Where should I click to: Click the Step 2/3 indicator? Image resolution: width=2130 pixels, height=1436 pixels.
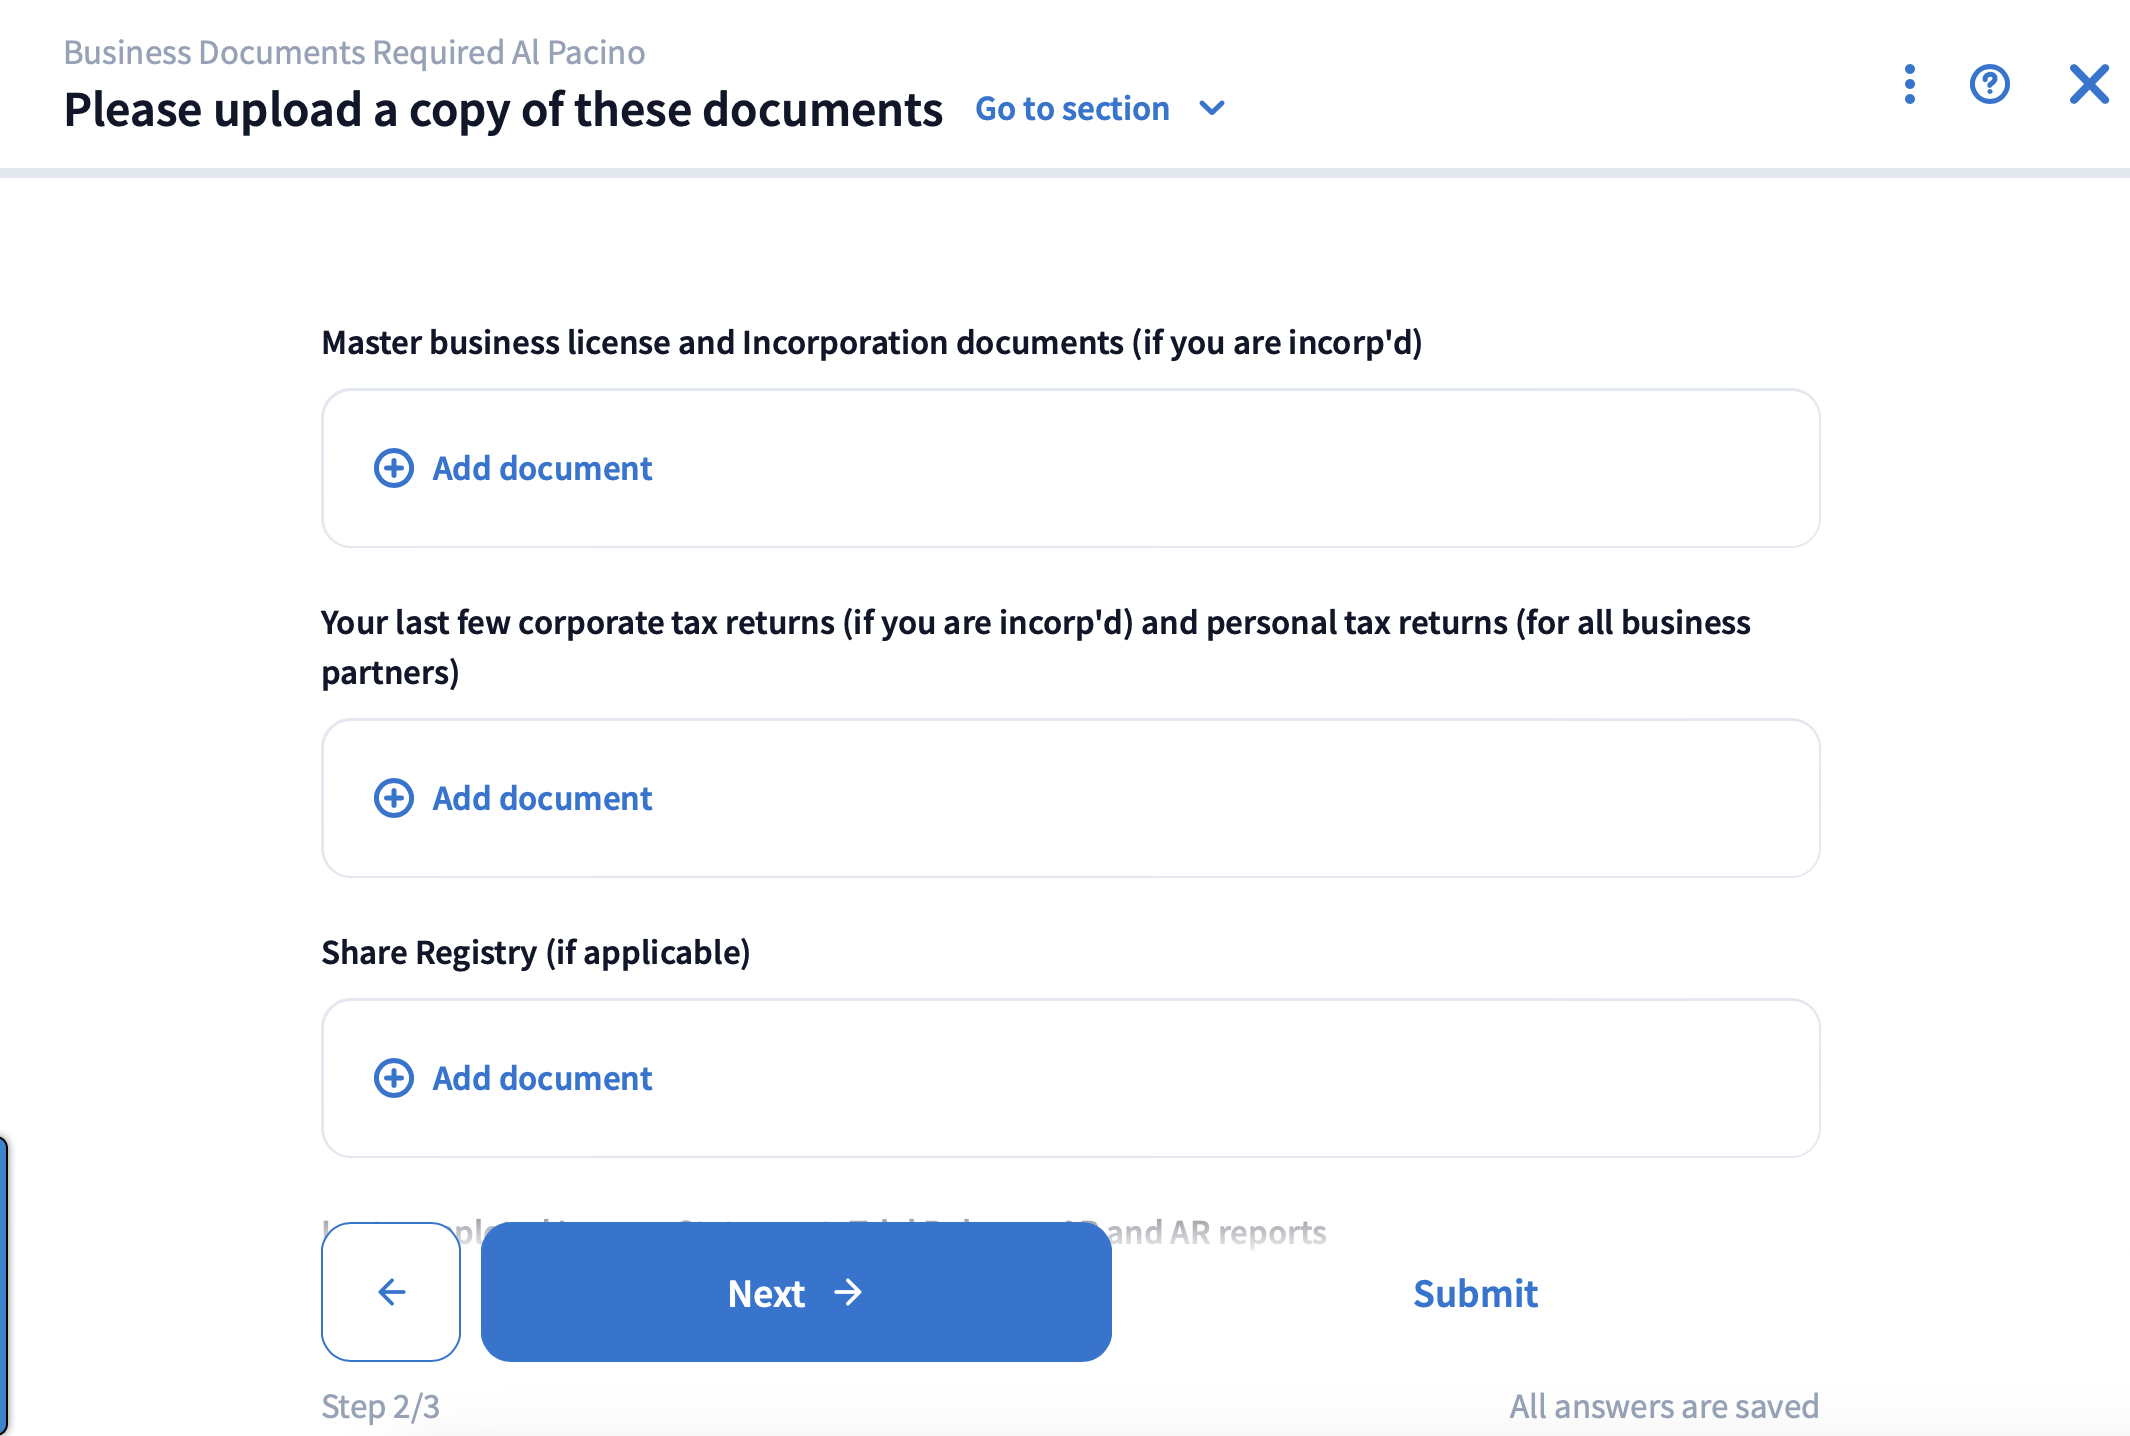coord(380,1406)
